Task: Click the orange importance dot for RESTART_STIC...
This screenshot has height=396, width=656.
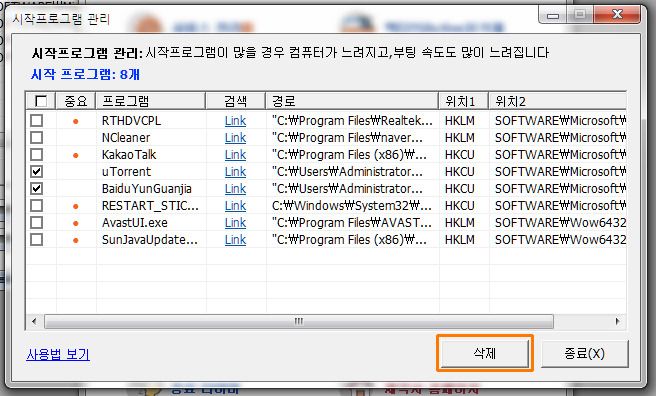Action: click(76, 207)
